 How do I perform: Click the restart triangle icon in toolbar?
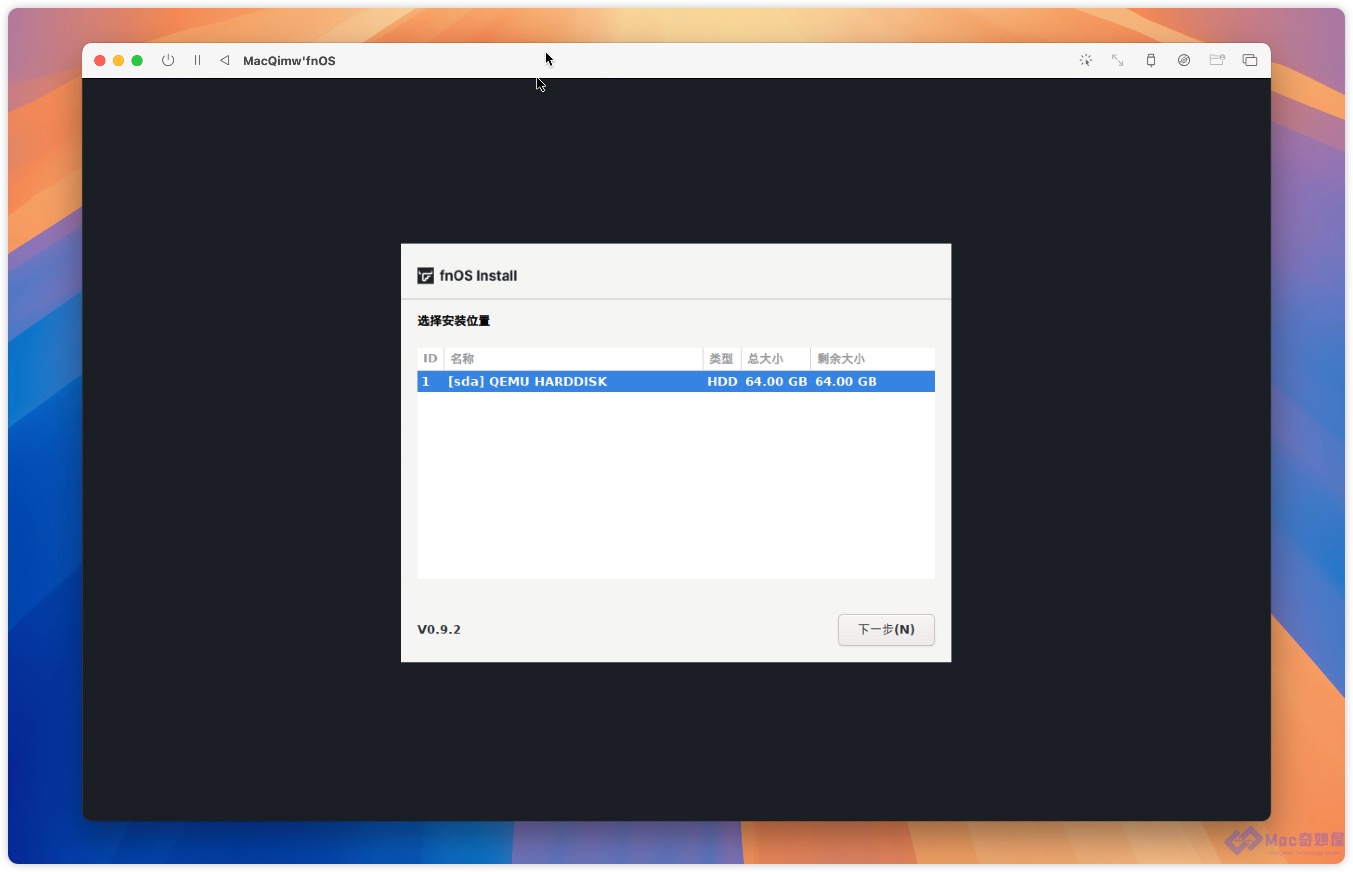224,60
